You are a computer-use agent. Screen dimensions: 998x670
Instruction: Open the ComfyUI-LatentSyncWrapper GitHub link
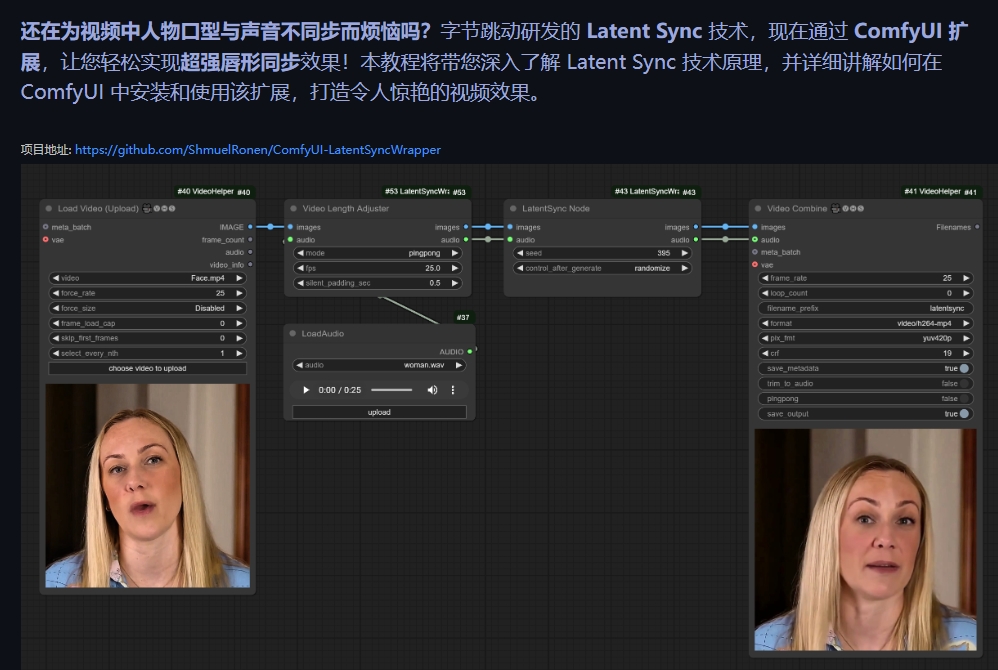258,150
